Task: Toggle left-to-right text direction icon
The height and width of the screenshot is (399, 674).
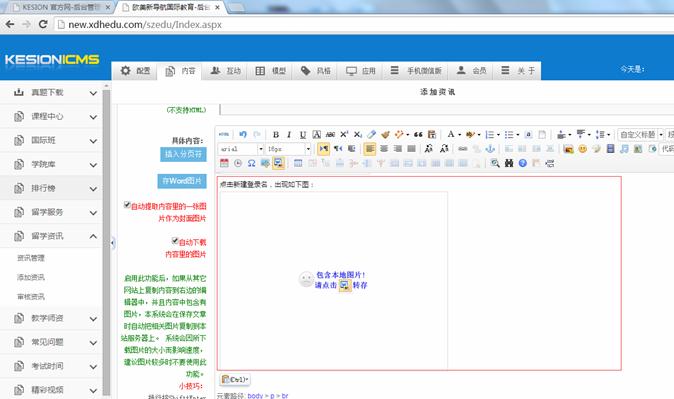Action: click(323, 149)
